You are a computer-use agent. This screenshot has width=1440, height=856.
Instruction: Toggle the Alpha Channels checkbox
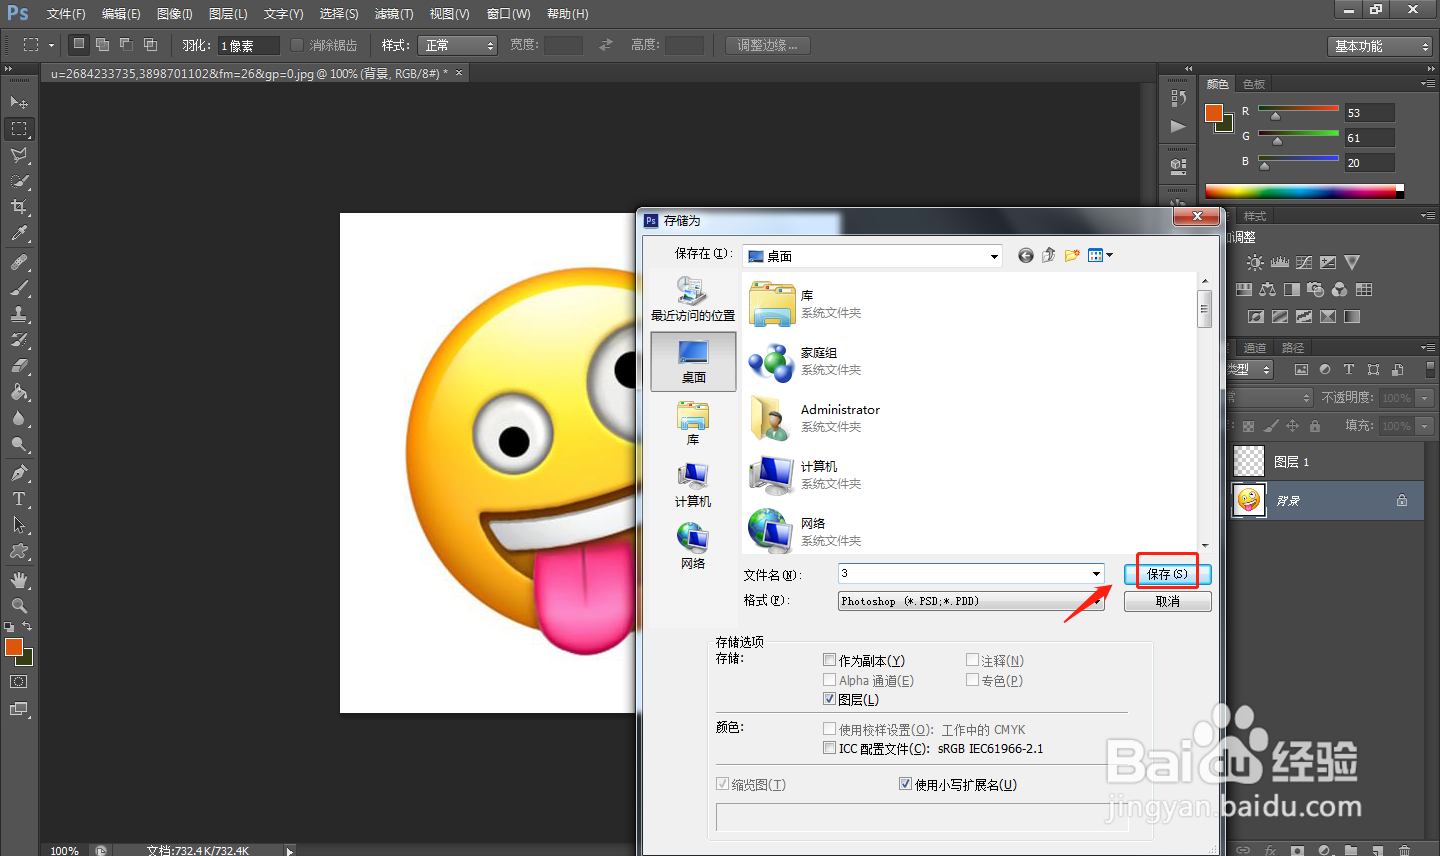click(x=829, y=680)
